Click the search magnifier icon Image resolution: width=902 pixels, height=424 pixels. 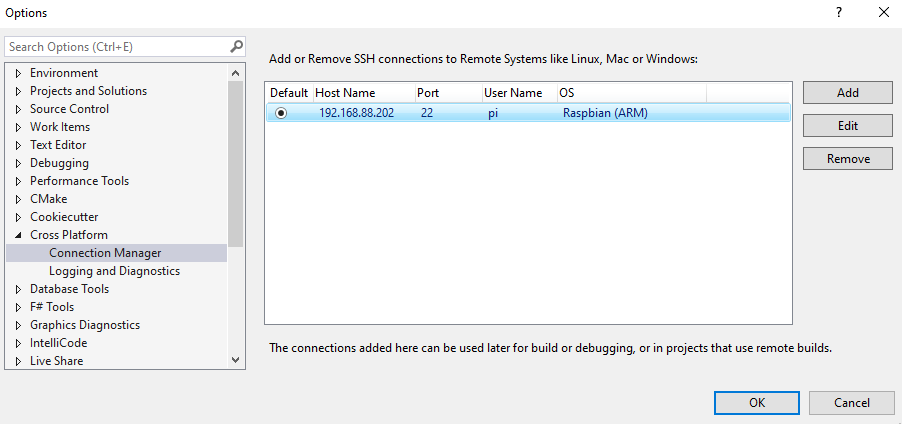pyautogui.click(x=236, y=46)
